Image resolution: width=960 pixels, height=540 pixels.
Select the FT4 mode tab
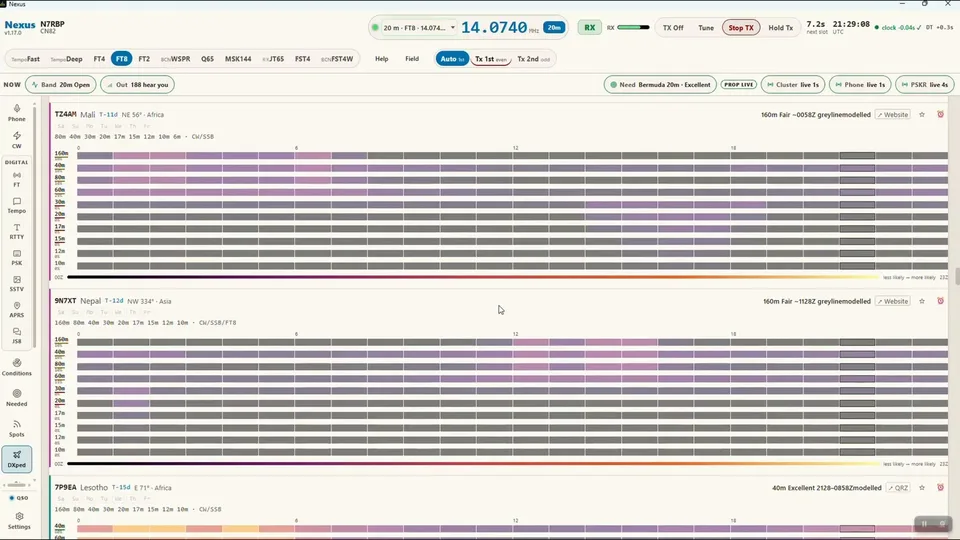(99, 59)
